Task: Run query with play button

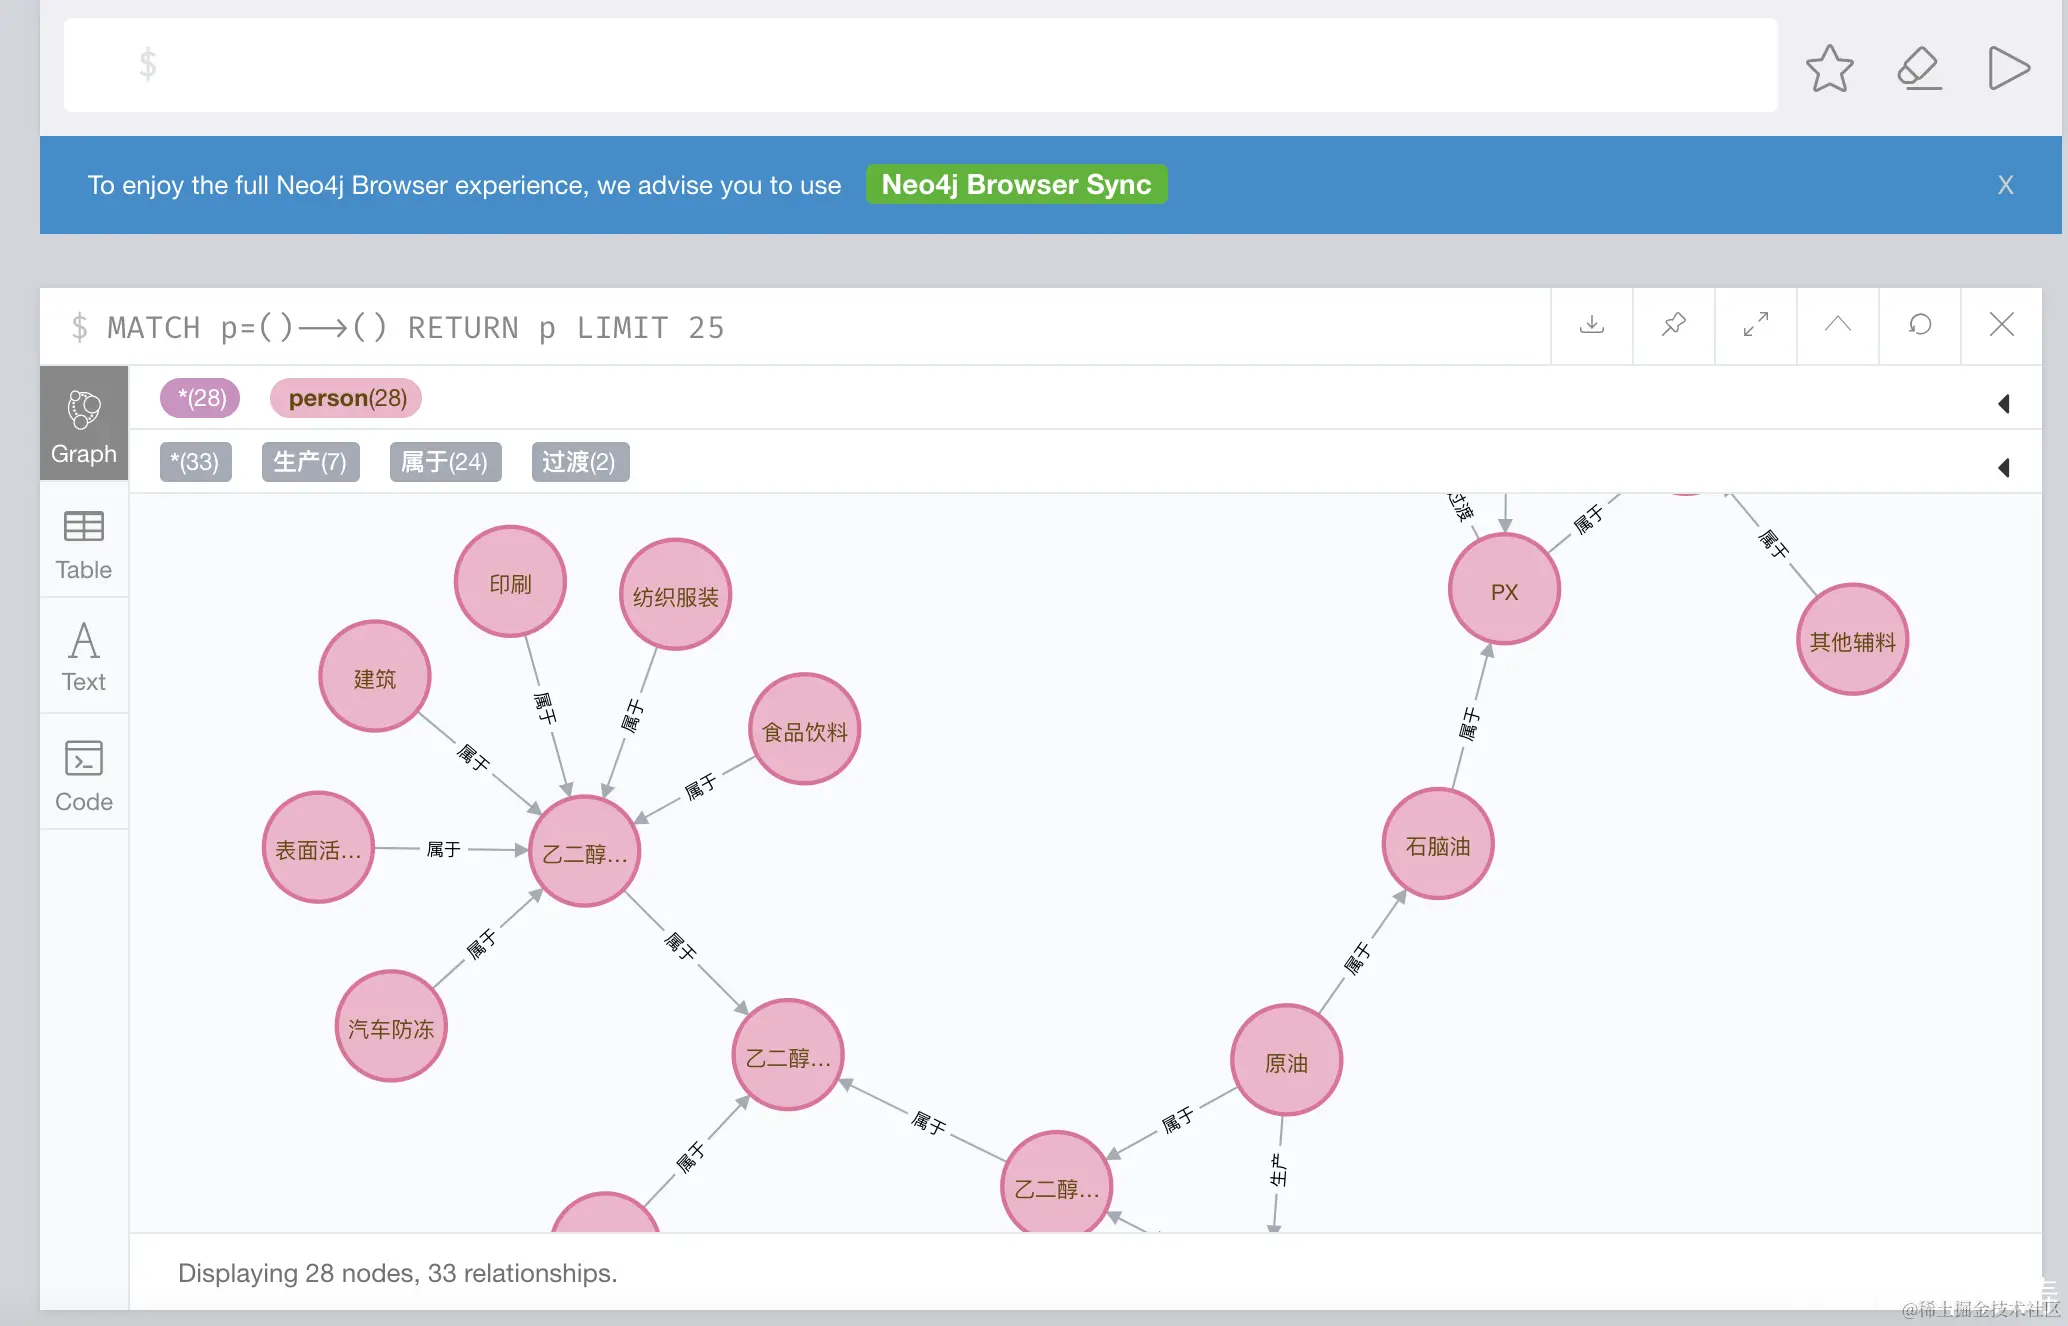Action: click(2008, 68)
